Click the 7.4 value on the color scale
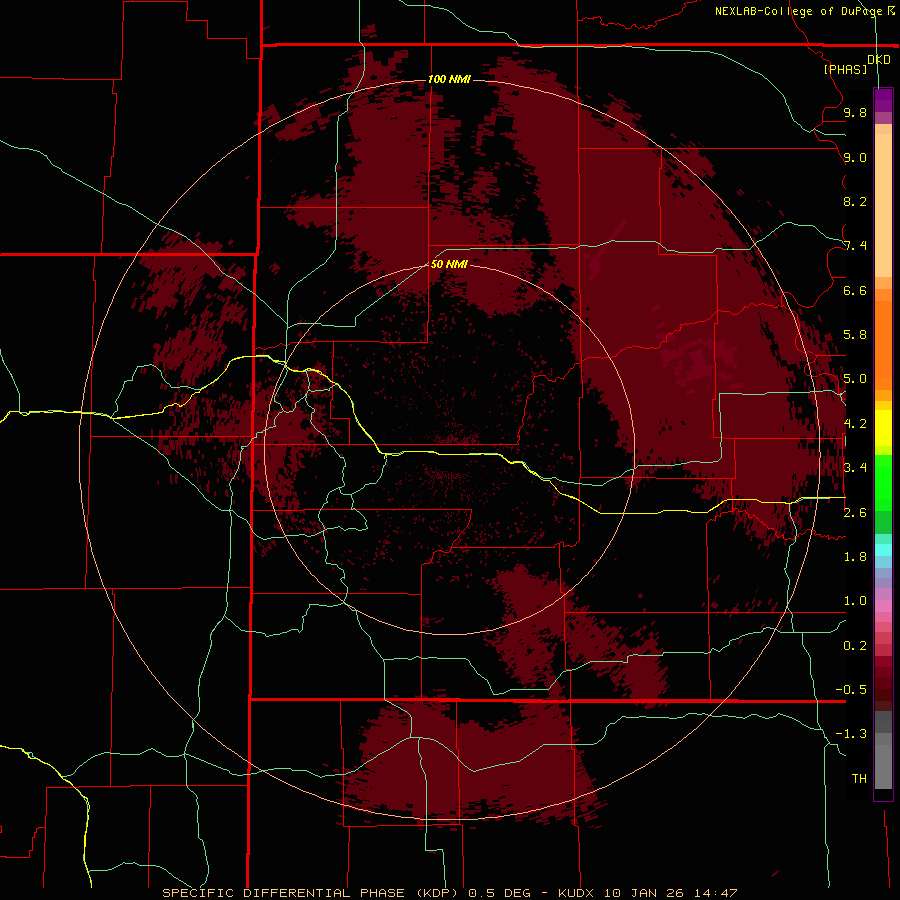900x900 pixels. 855,246
